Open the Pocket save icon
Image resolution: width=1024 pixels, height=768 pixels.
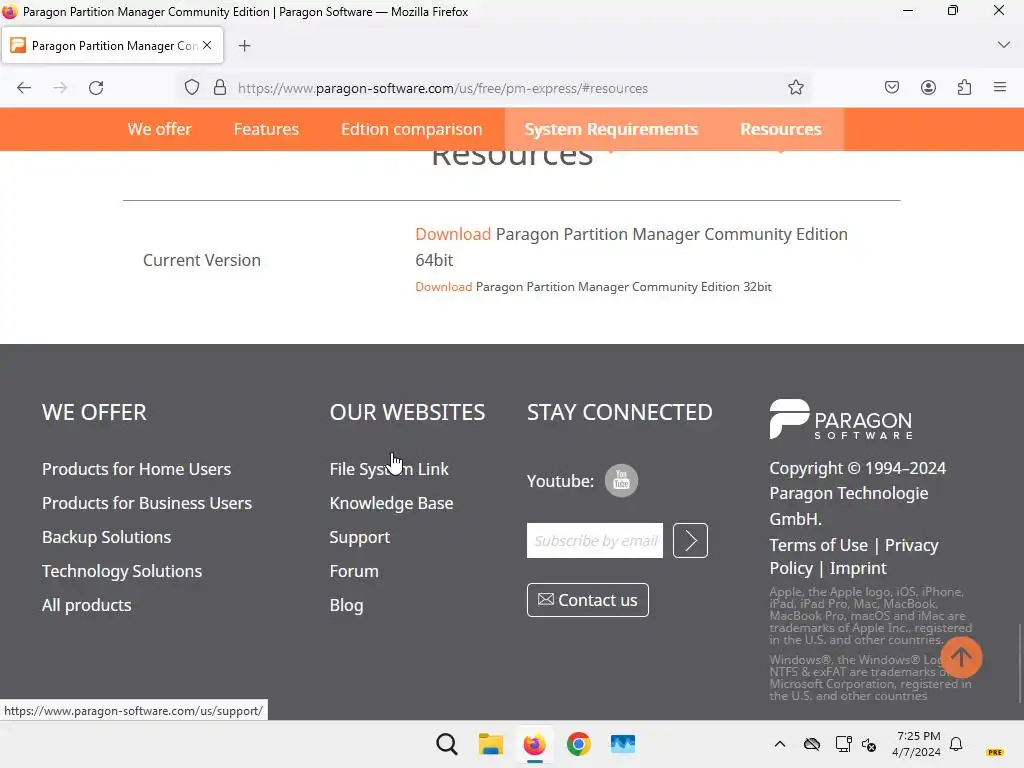[x=891, y=88]
